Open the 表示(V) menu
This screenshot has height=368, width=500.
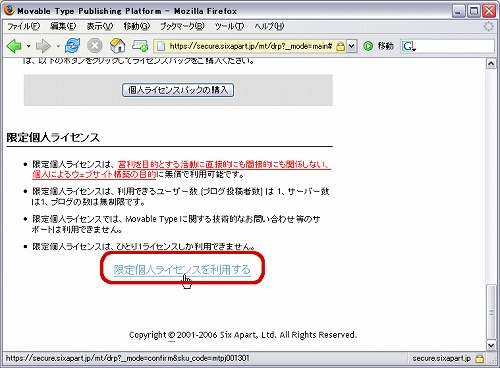click(x=100, y=26)
